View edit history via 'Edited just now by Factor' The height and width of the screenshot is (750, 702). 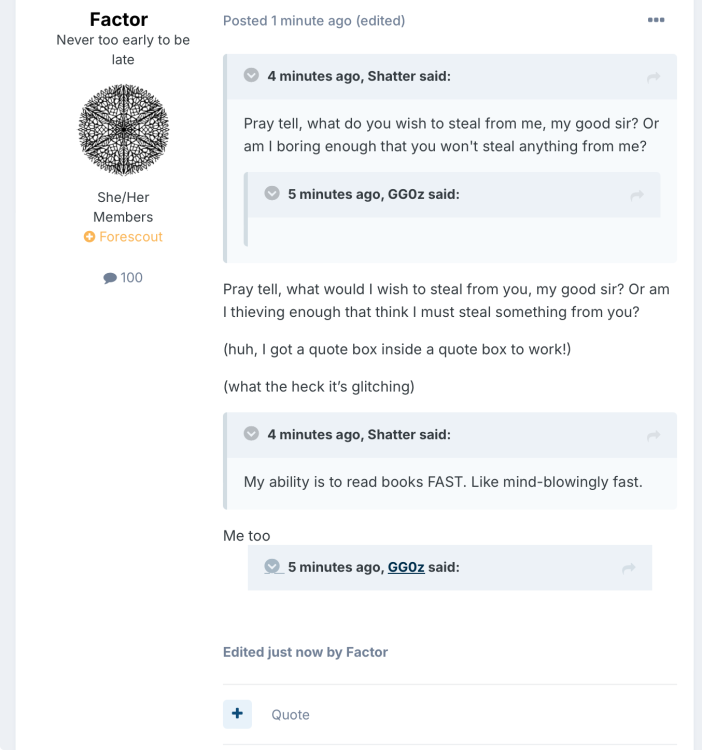click(305, 652)
